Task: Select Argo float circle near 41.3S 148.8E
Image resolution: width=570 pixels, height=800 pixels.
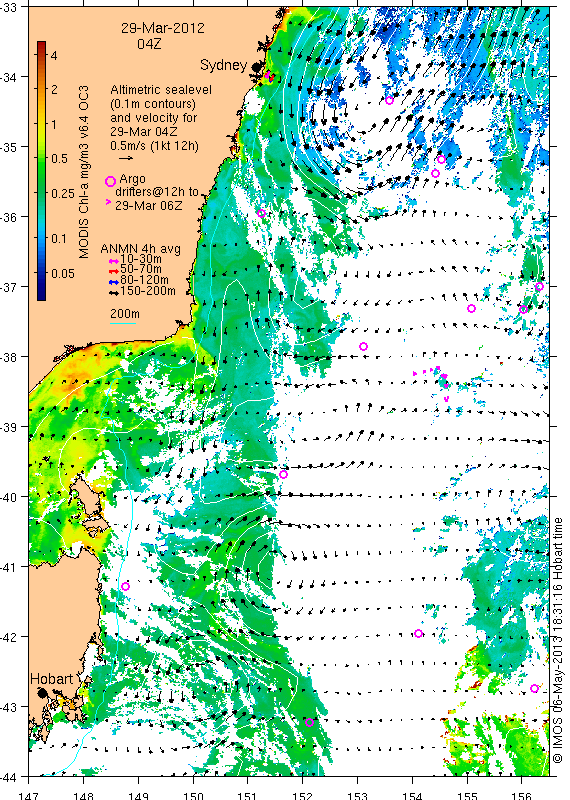Action: [125, 587]
